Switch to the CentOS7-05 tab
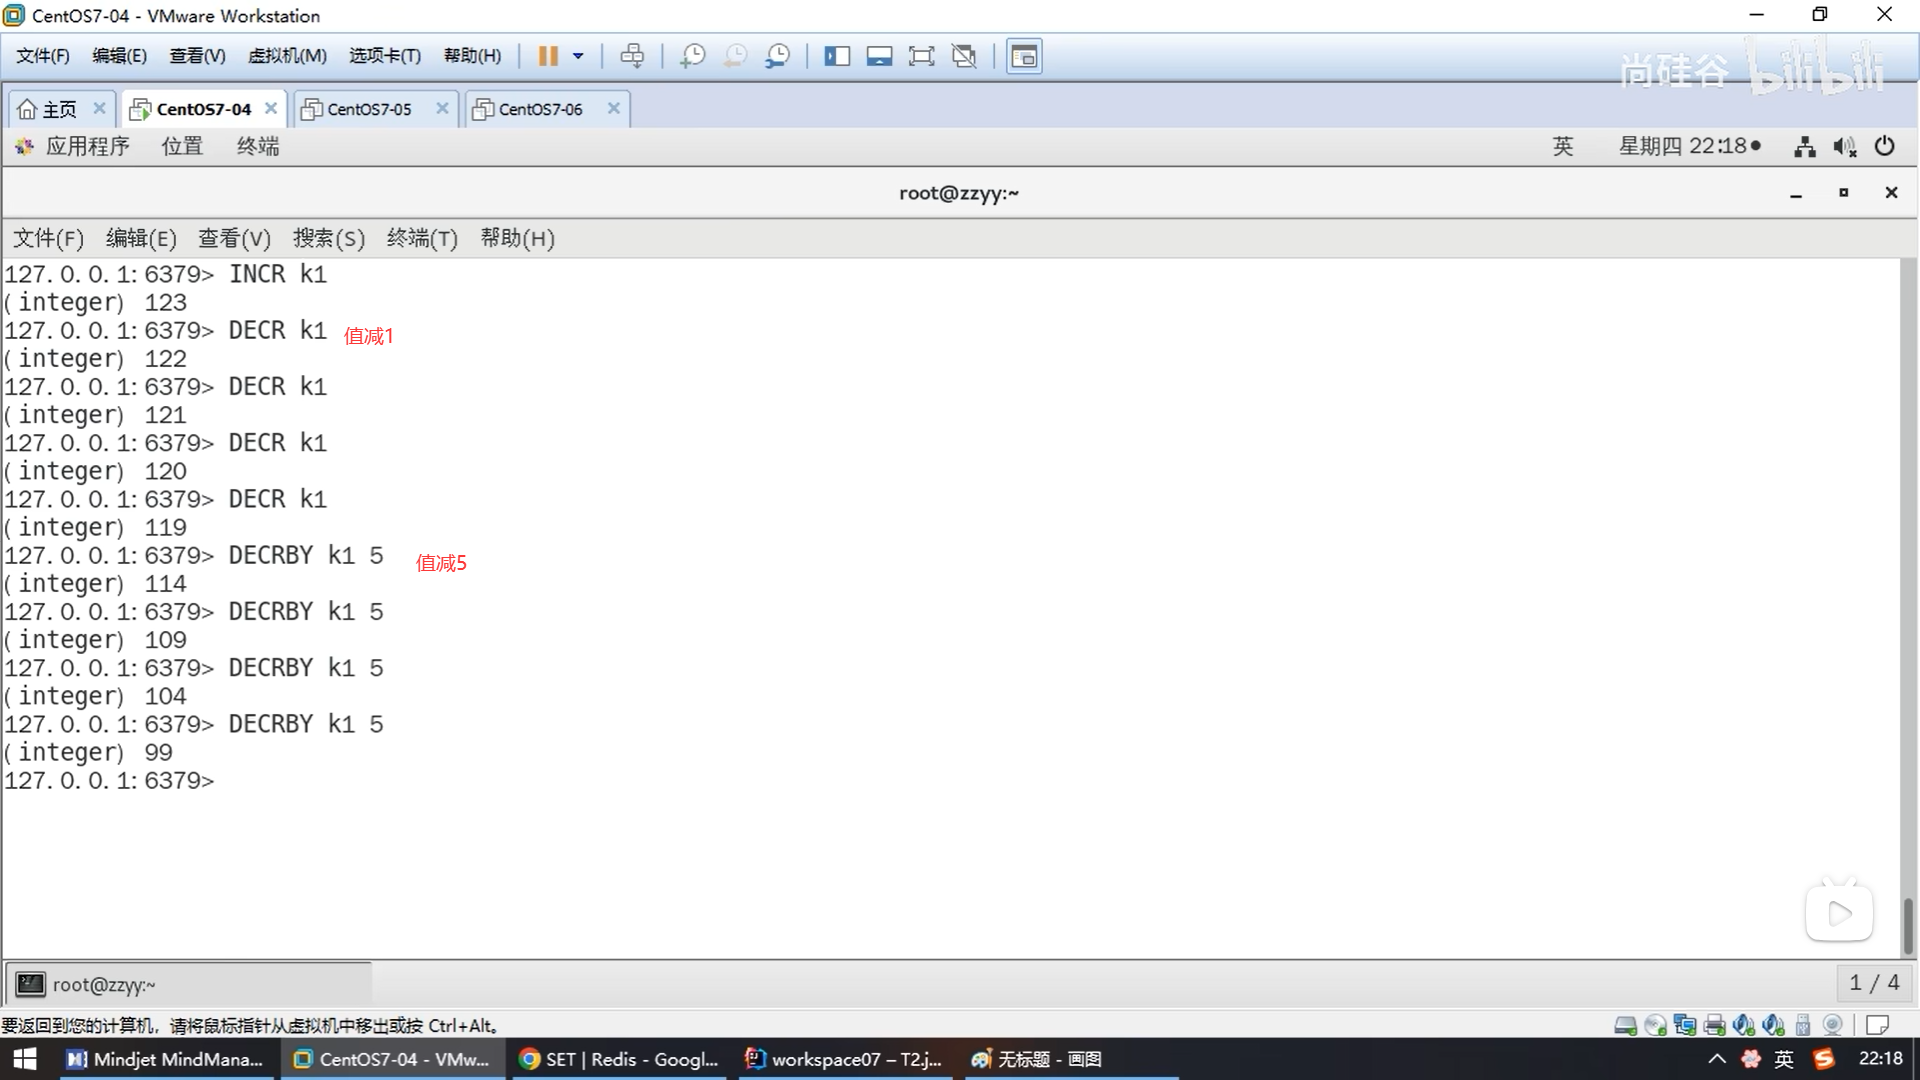1920x1080 pixels. (369, 109)
